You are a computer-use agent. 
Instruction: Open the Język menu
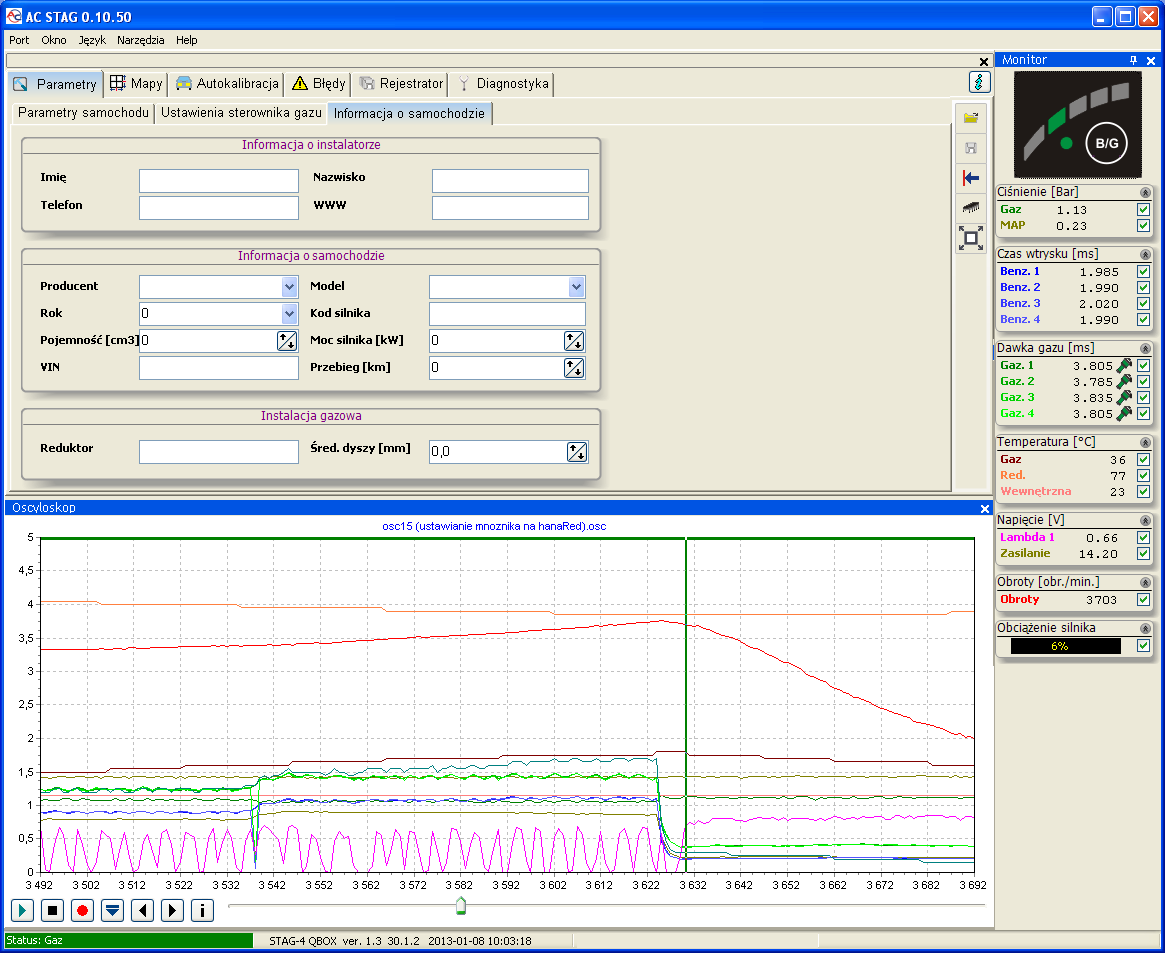(92, 40)
